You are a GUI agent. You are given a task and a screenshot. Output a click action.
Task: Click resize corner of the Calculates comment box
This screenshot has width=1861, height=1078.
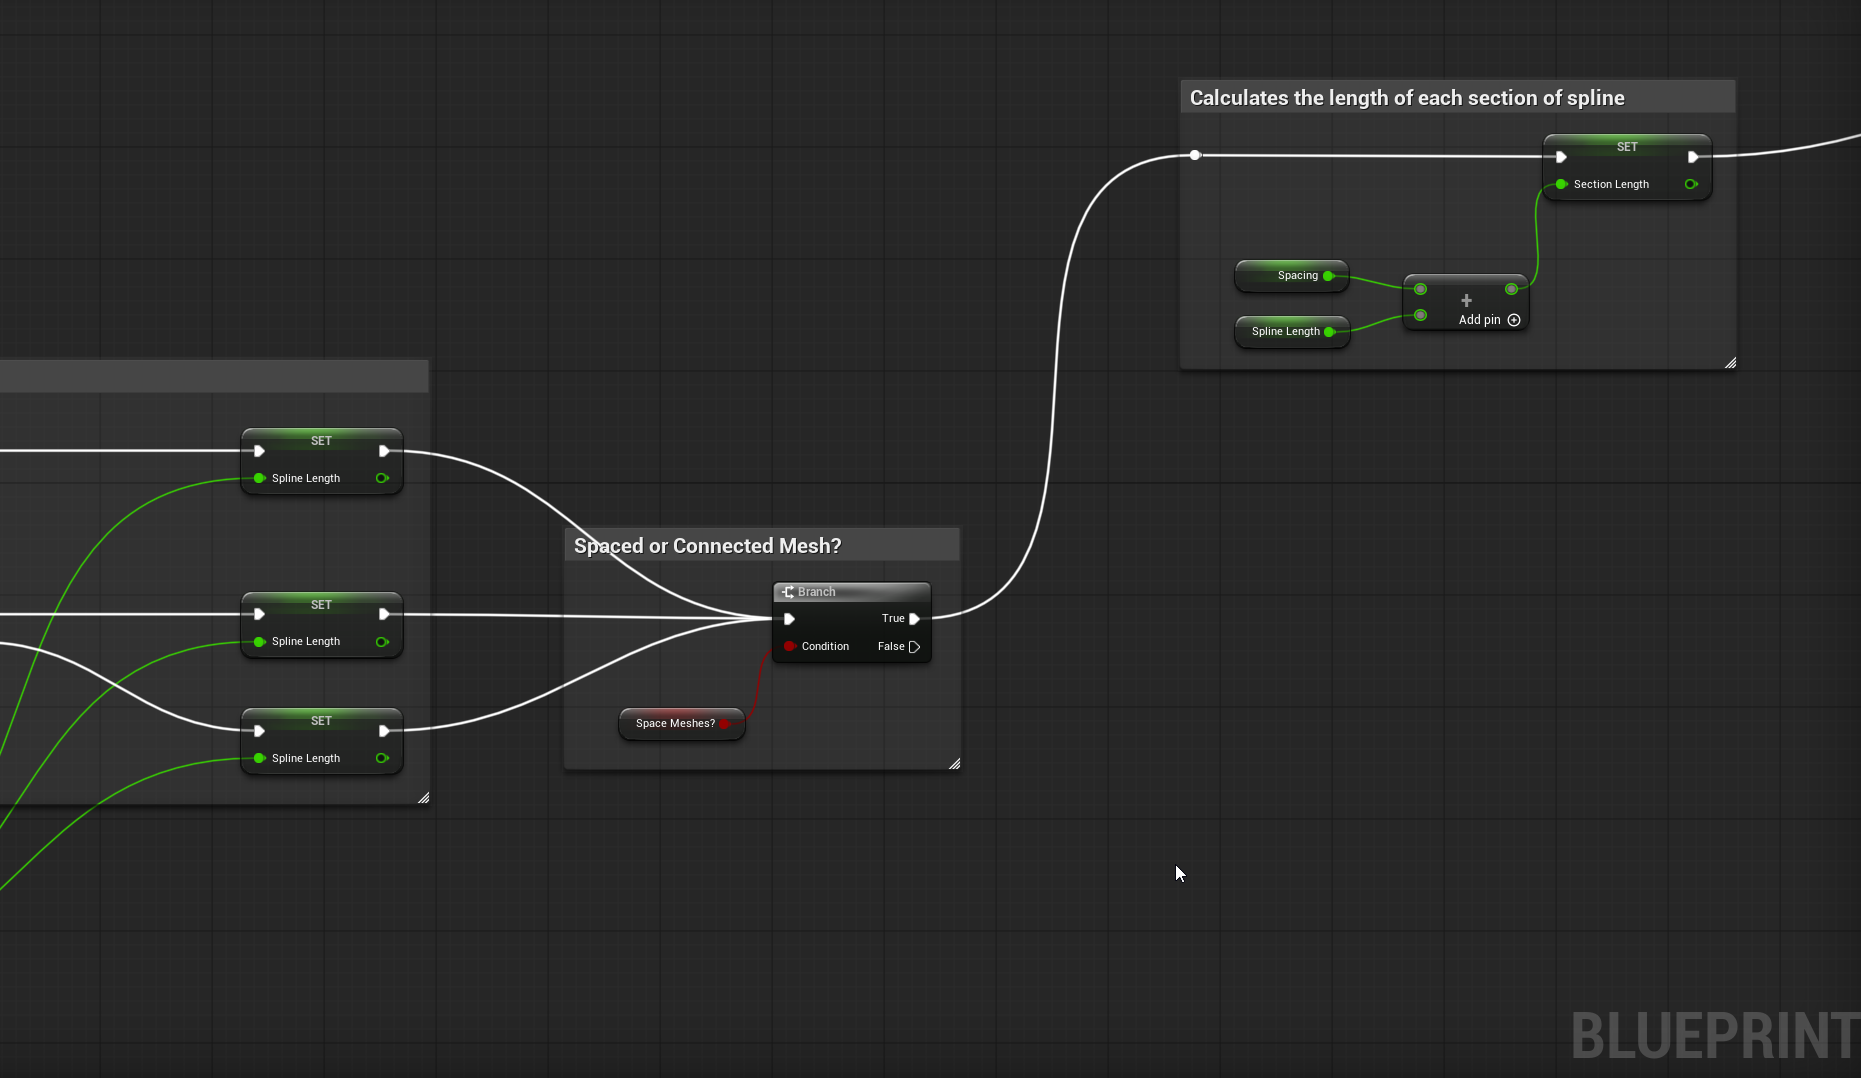coord(1730,363)
